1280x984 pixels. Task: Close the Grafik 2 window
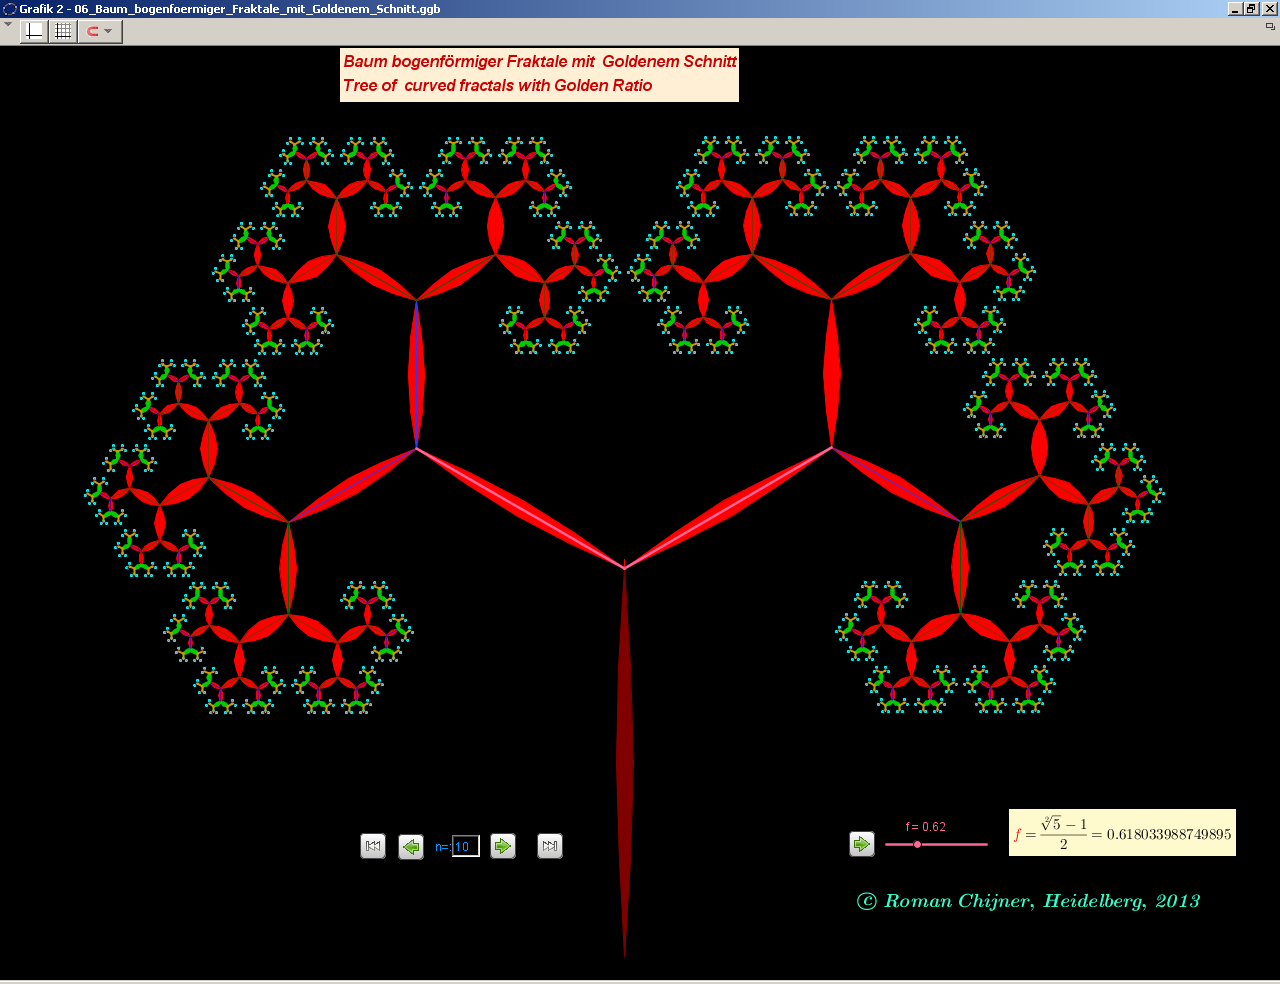(x=1269, y=9)
